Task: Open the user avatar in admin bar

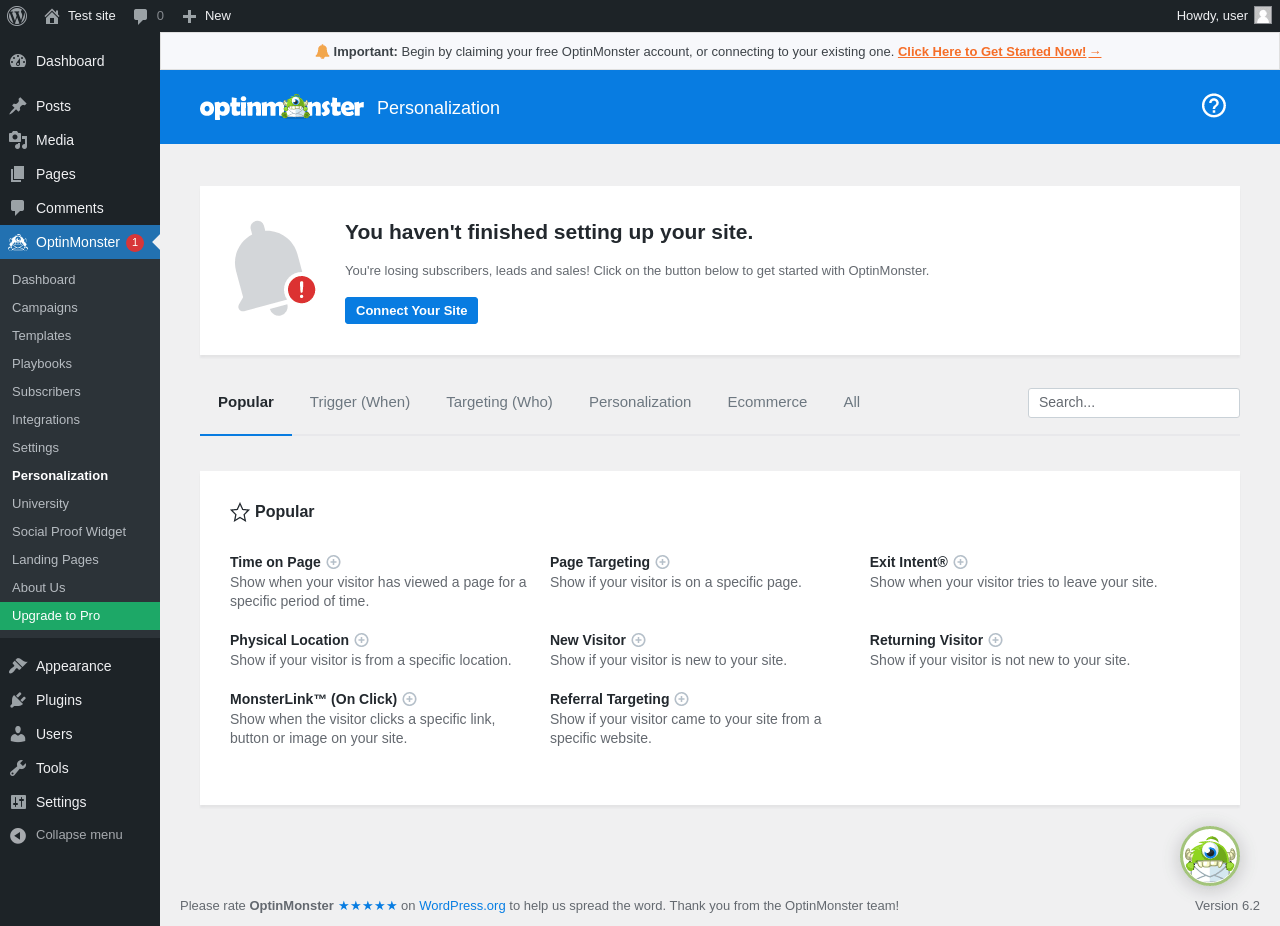Action: click(x=1263, y=15)
